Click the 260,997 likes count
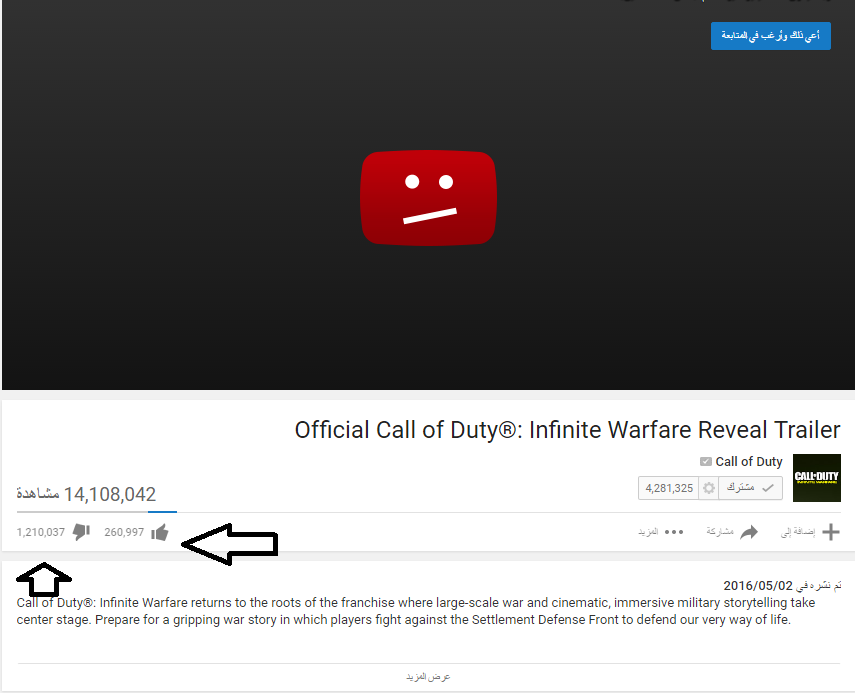Image resolution: width=855 pixels, height=693 pixels. [124, 532]
